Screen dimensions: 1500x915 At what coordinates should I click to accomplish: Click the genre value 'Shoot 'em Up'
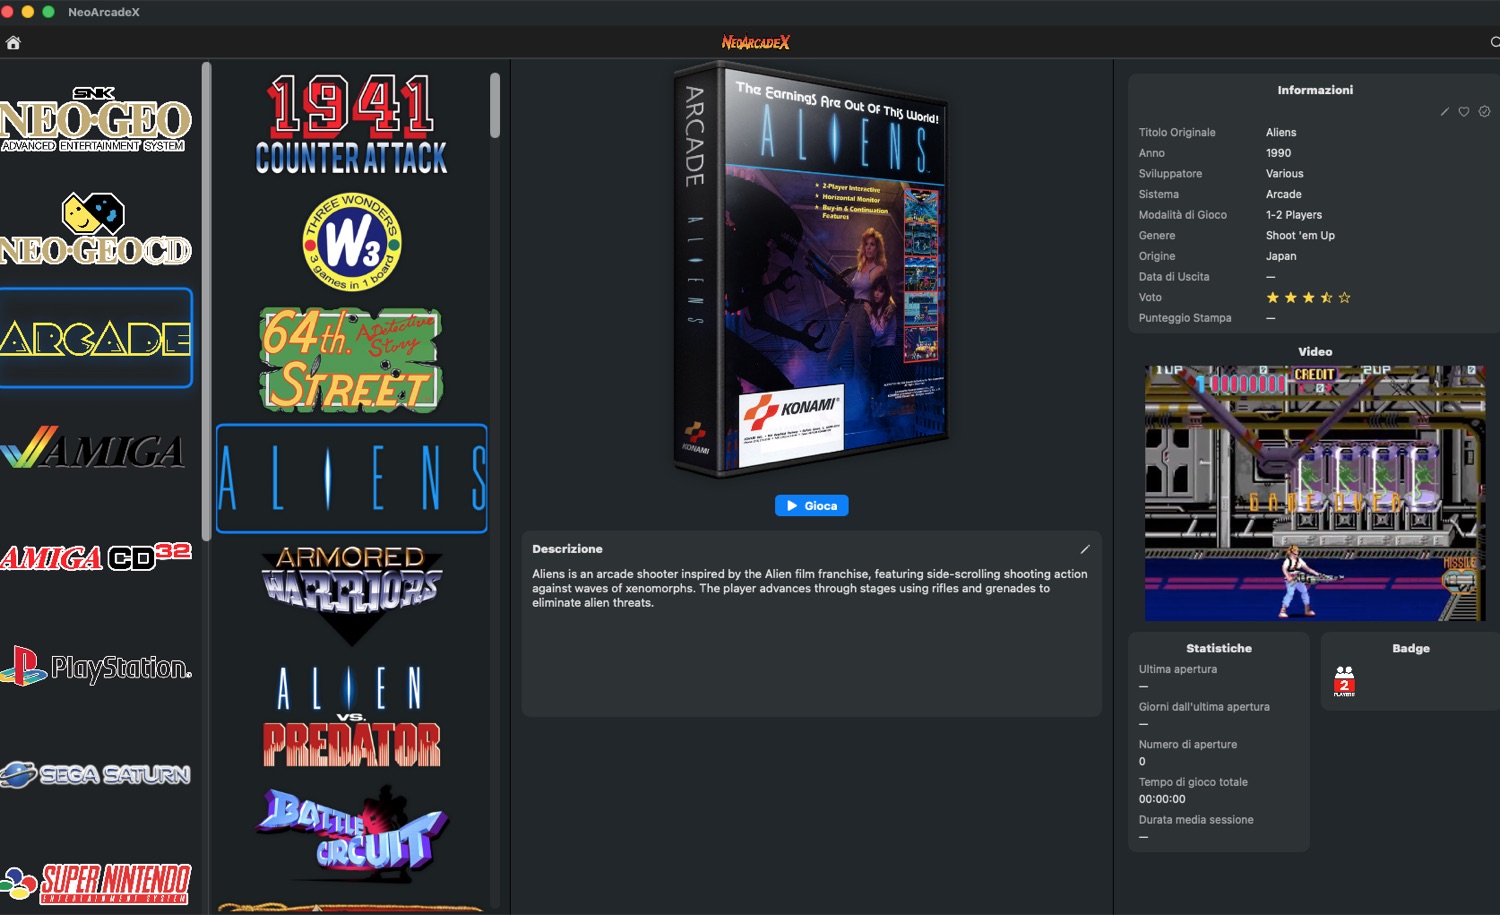pyautogui.click(x=1300, y=236)
